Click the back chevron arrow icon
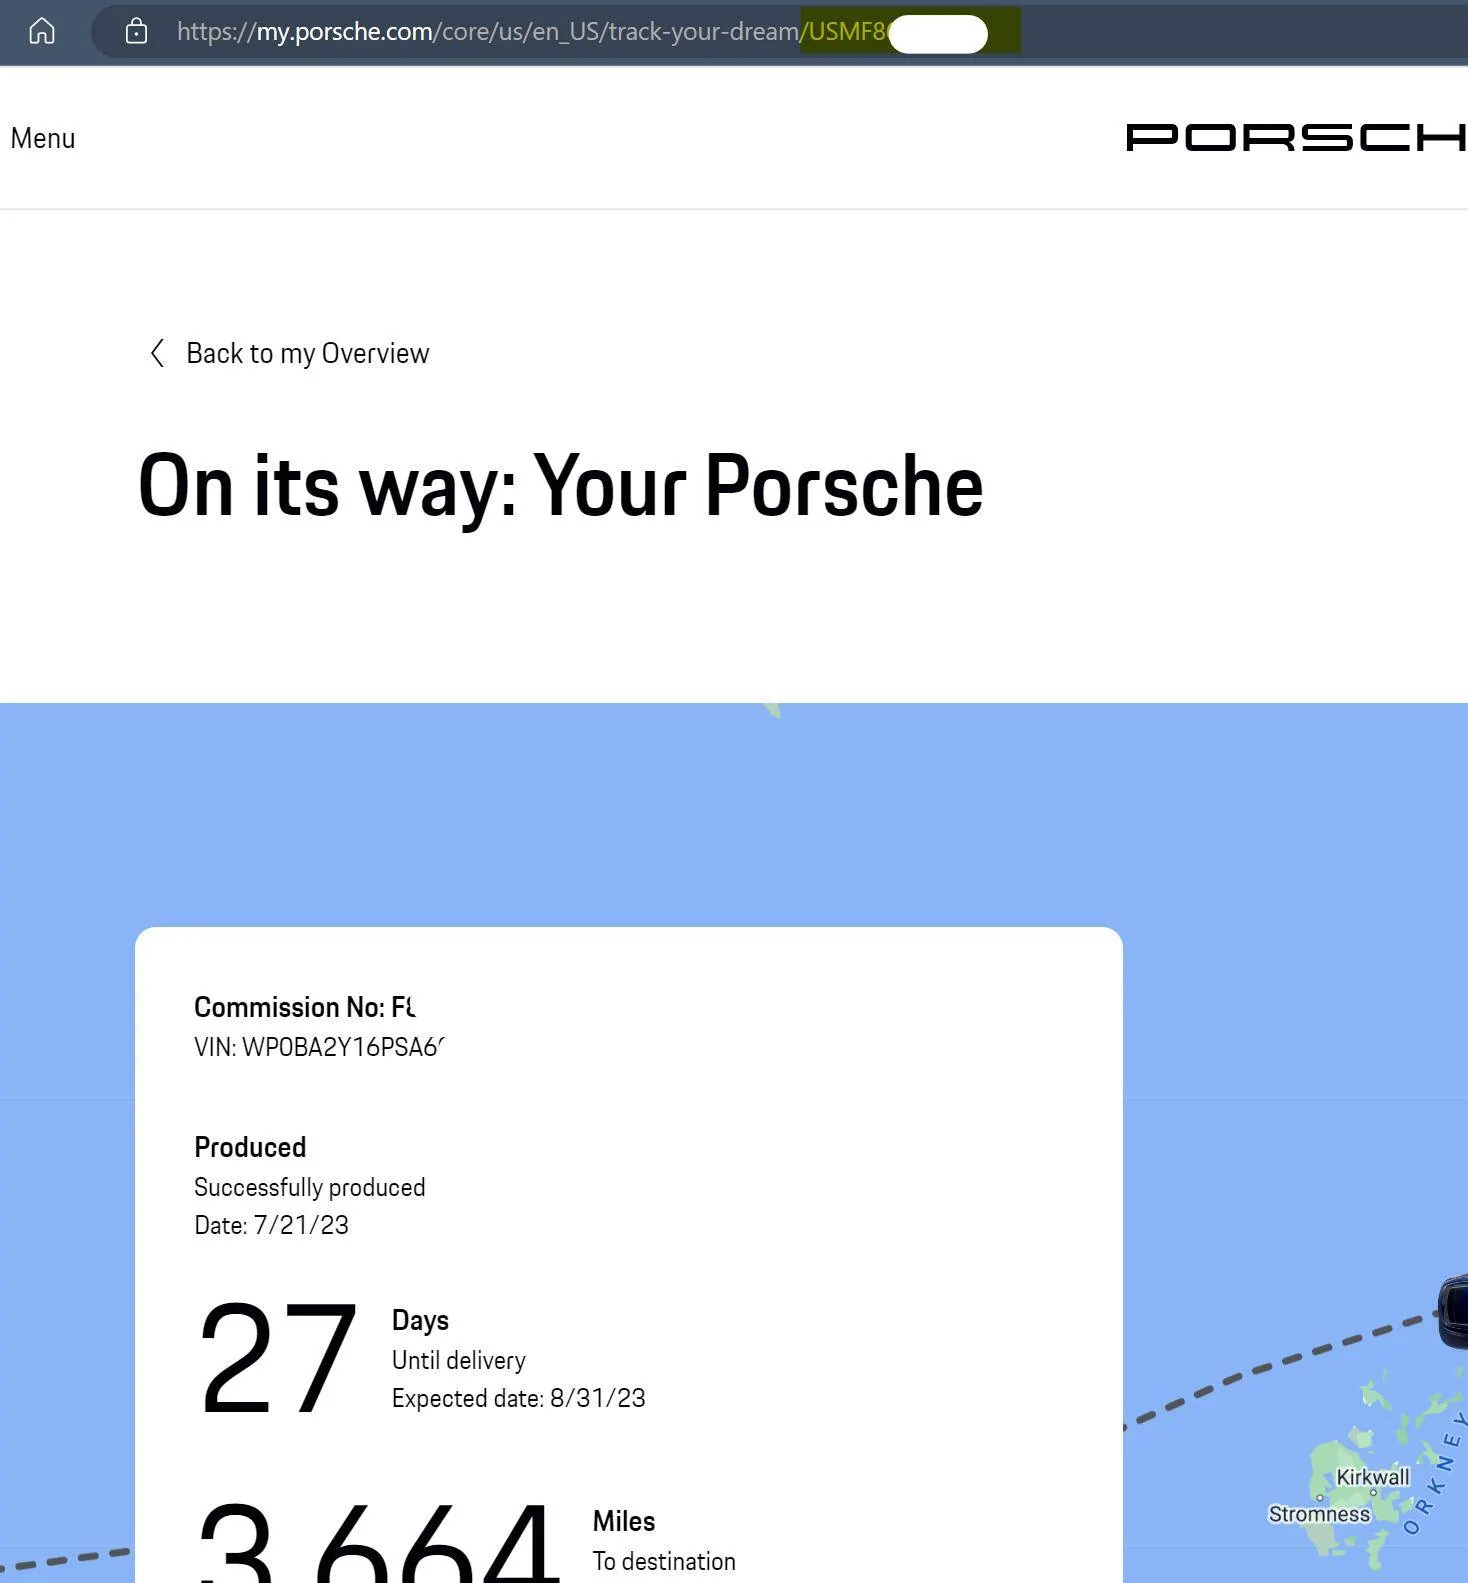1468x1583 pixels. tap(157, 353)
